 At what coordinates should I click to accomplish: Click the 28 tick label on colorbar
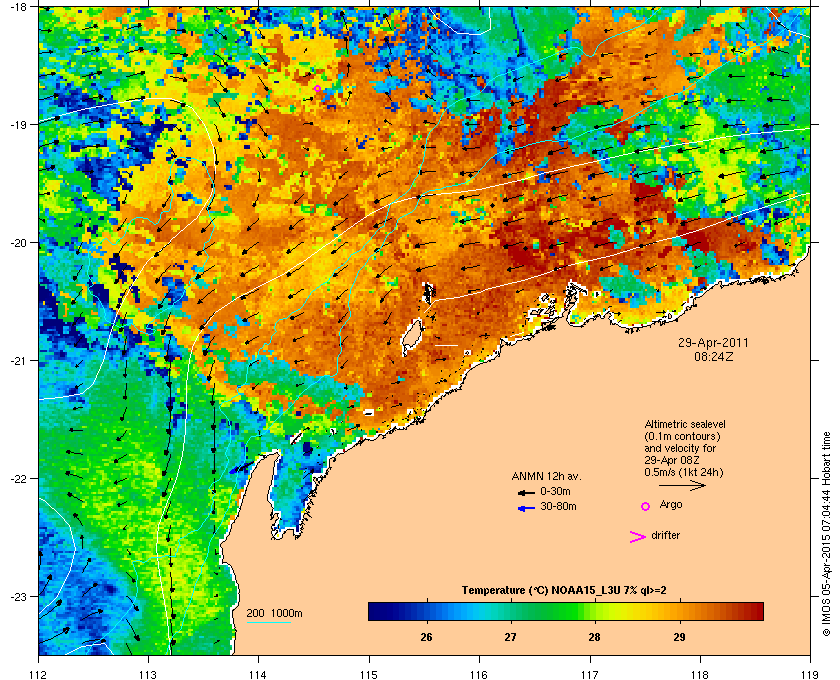click(594, 638)
